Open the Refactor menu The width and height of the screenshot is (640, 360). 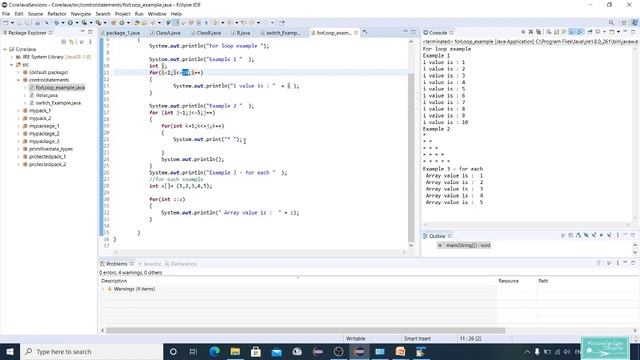(57, 14)
